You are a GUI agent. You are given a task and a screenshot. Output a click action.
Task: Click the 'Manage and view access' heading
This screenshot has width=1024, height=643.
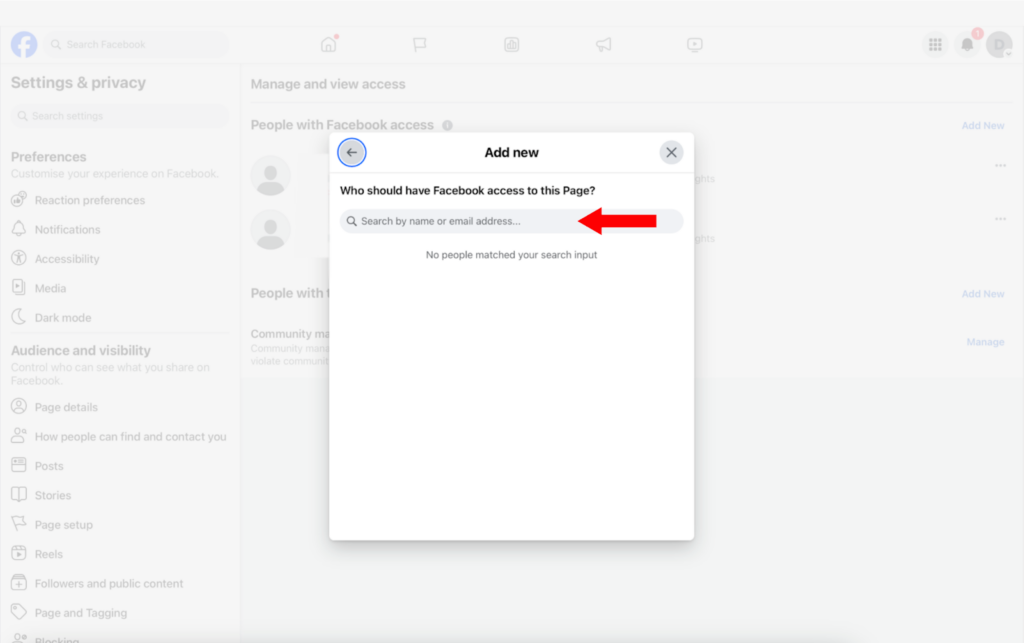(x=328, y=84)
